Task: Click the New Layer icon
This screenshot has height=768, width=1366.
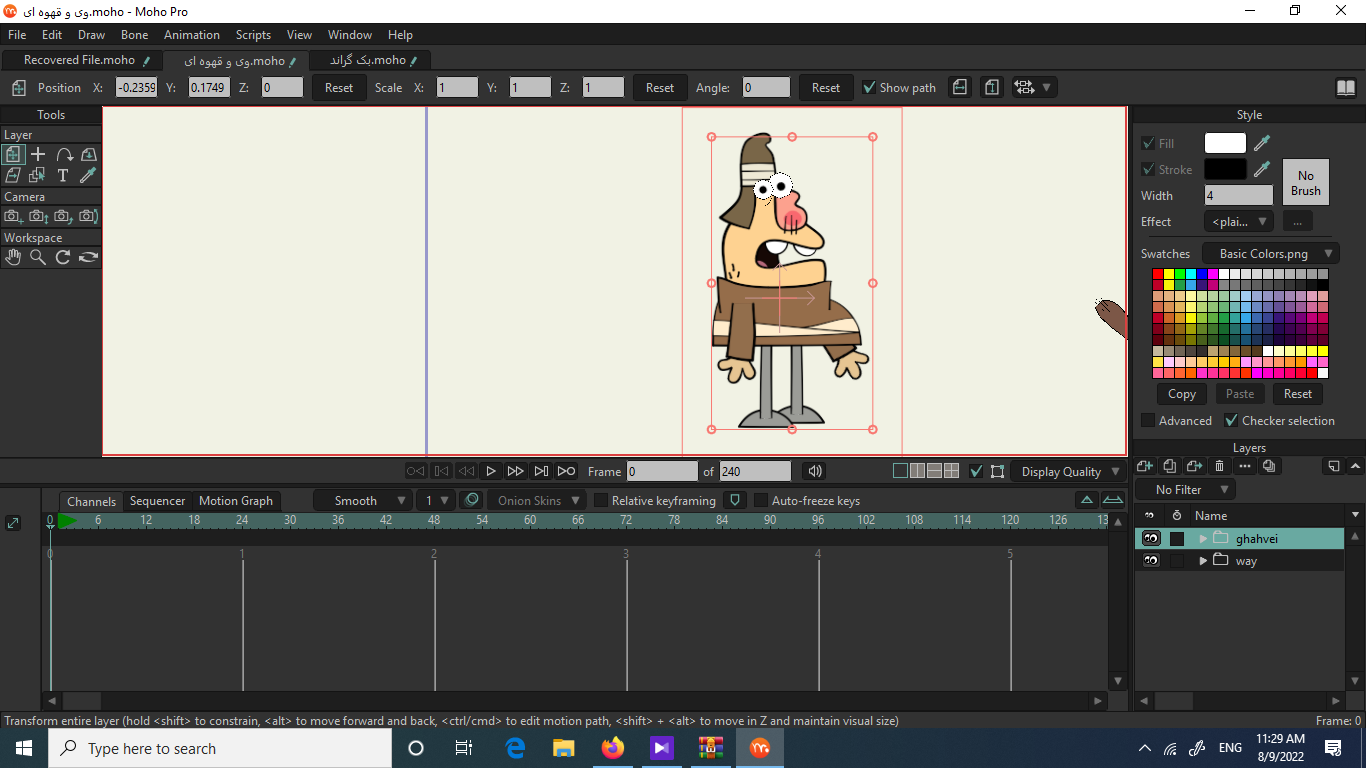Action: [x=1145, y=466]
